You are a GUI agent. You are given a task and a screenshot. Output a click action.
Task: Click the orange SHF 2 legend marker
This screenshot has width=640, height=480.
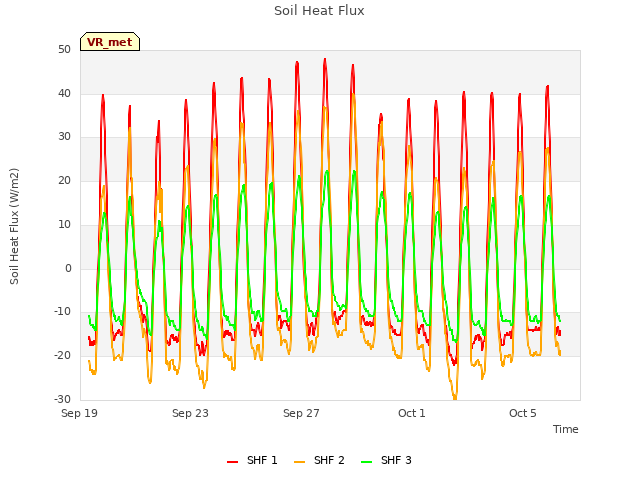click(x=299, y=462)
